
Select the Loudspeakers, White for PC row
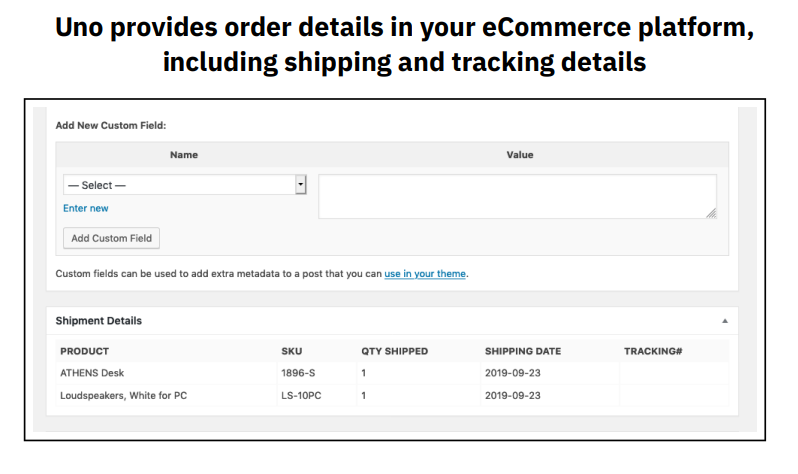coord(123,395)
